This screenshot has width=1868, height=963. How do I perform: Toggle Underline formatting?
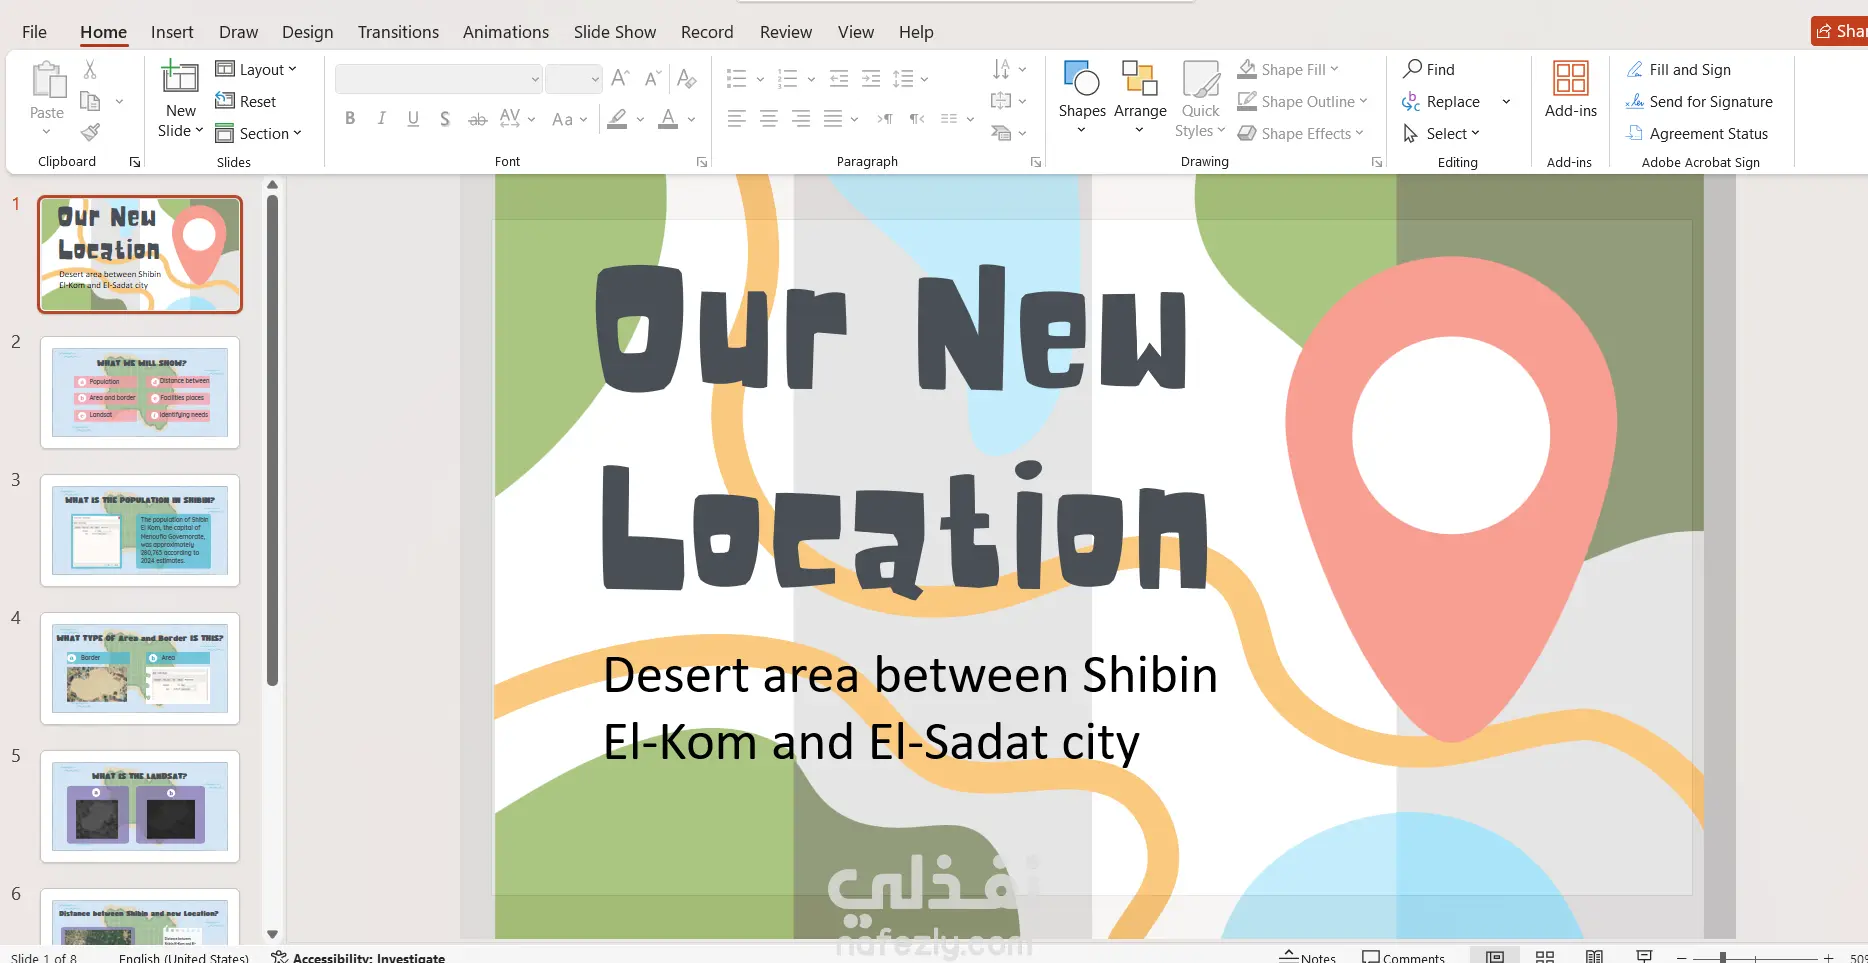413,119
